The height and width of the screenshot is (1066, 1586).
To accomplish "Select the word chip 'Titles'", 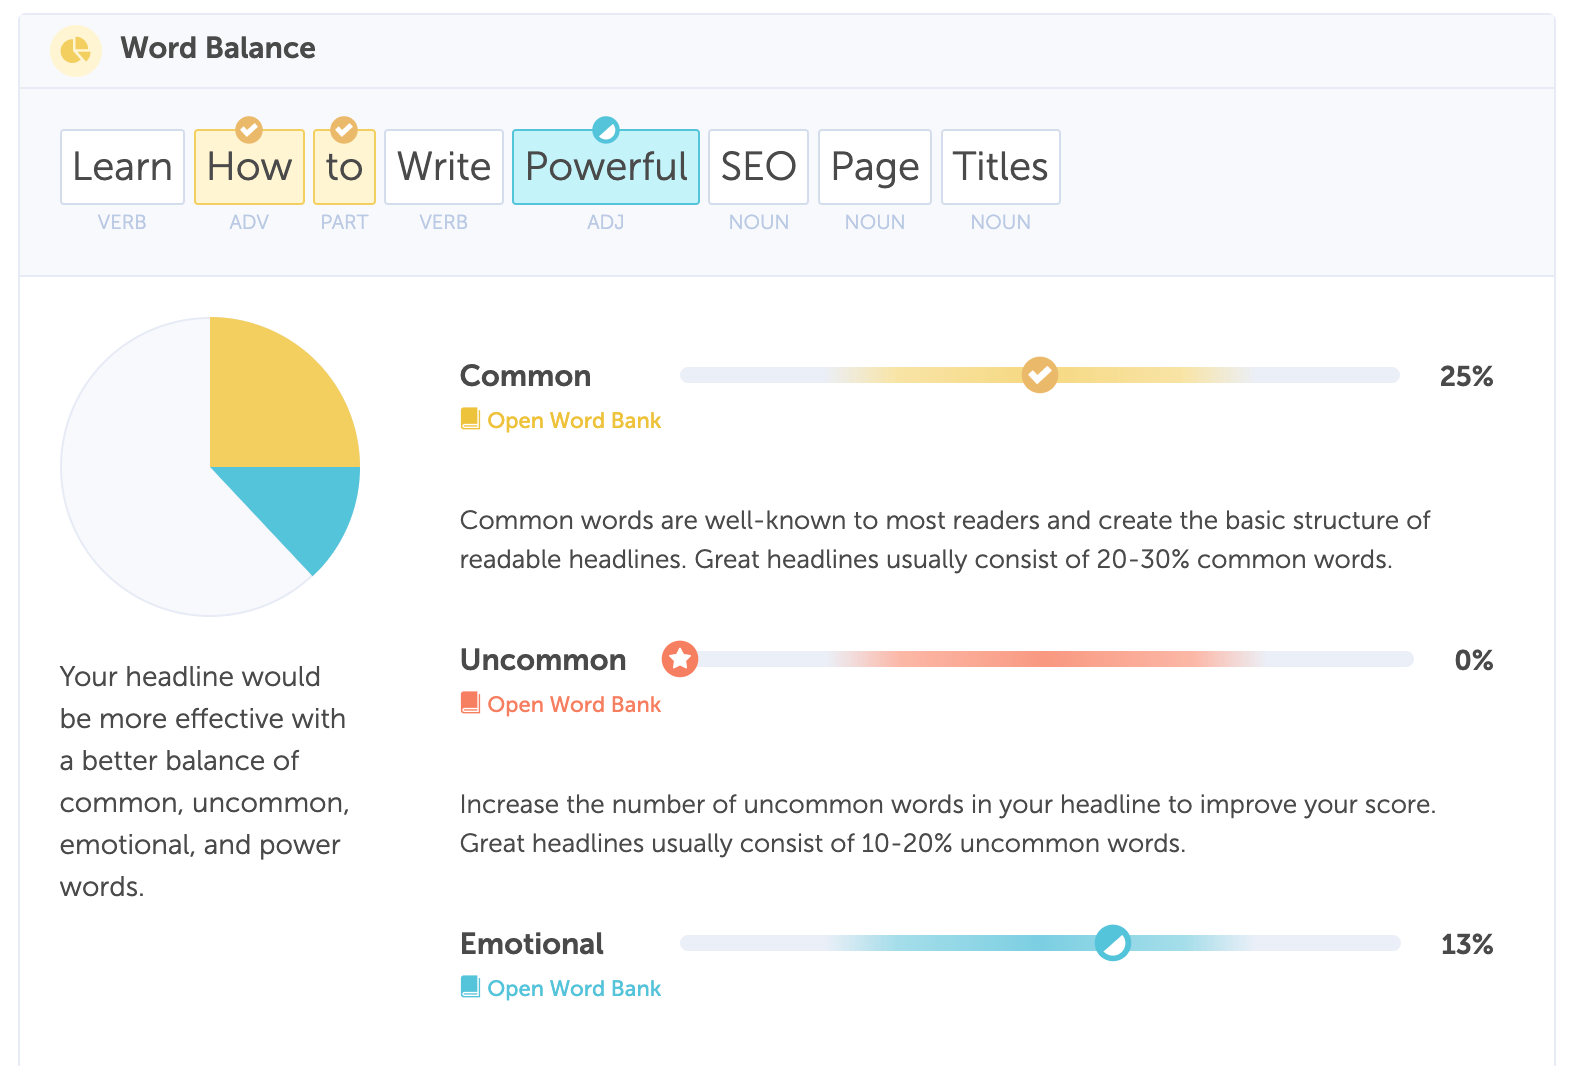I will (x=1000, y=167).
